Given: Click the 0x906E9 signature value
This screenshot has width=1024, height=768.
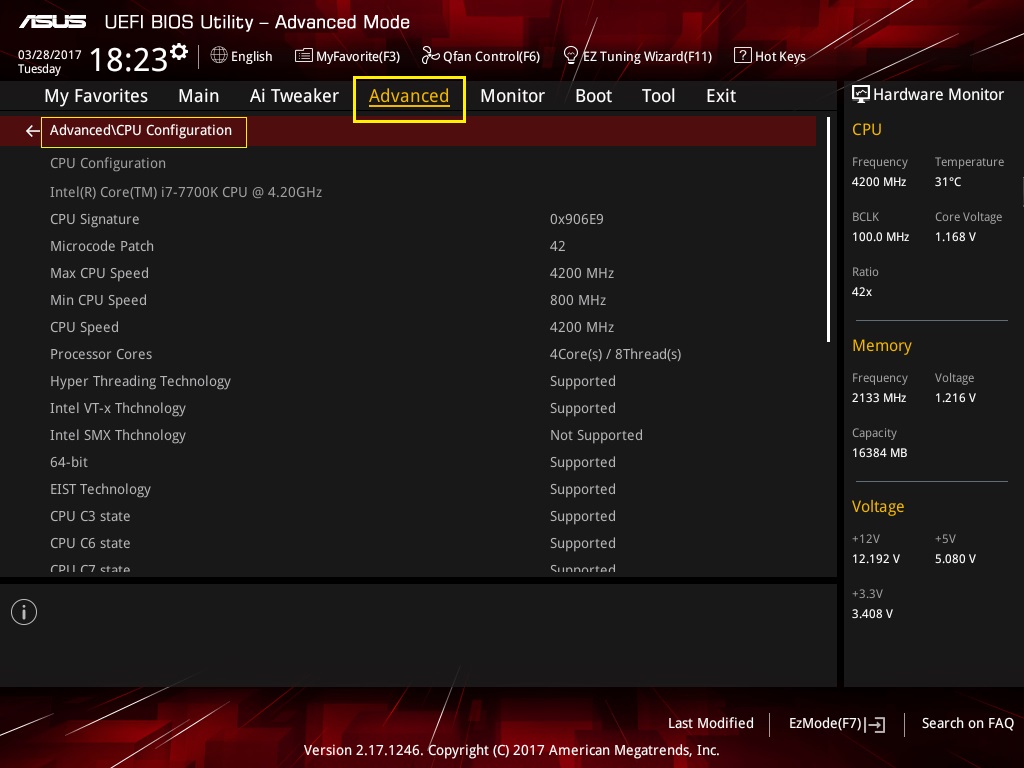Looking at the screenshot, I should coord(577,219).
